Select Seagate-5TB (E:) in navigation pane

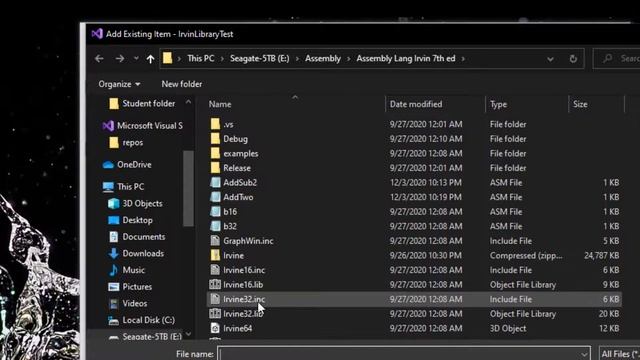[x=145, y=337]
